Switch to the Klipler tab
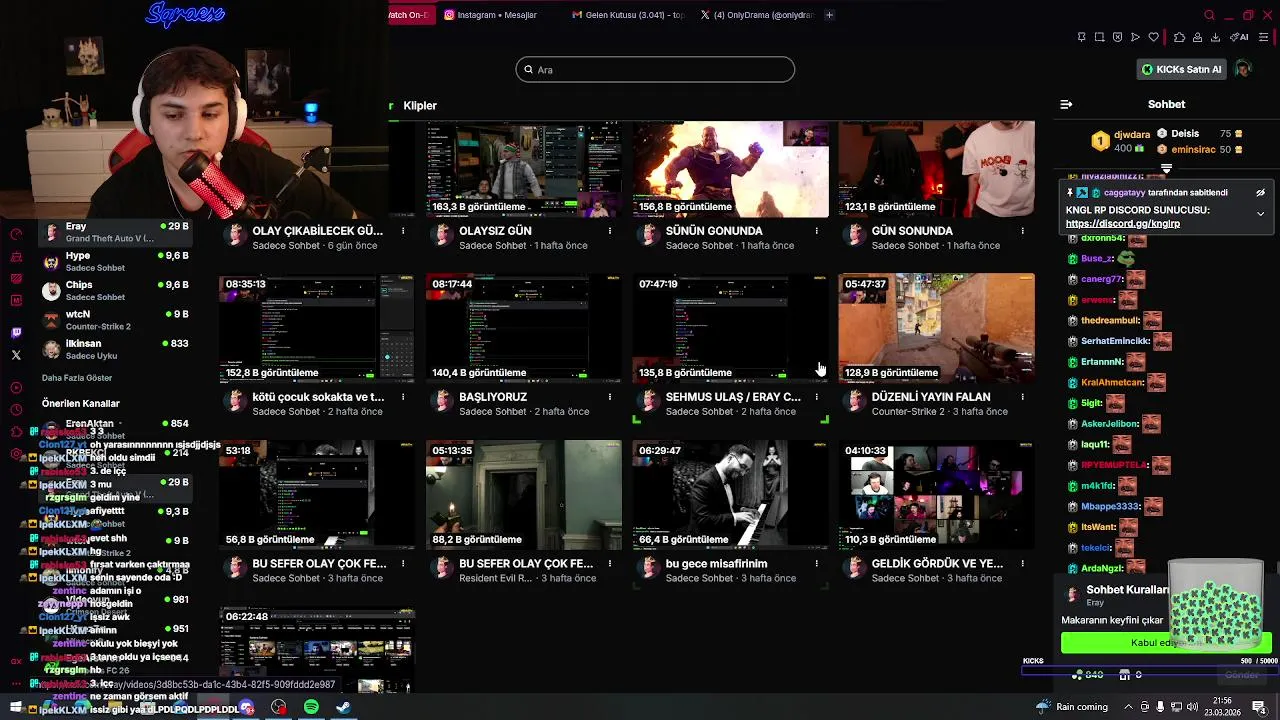 [420, 105]
